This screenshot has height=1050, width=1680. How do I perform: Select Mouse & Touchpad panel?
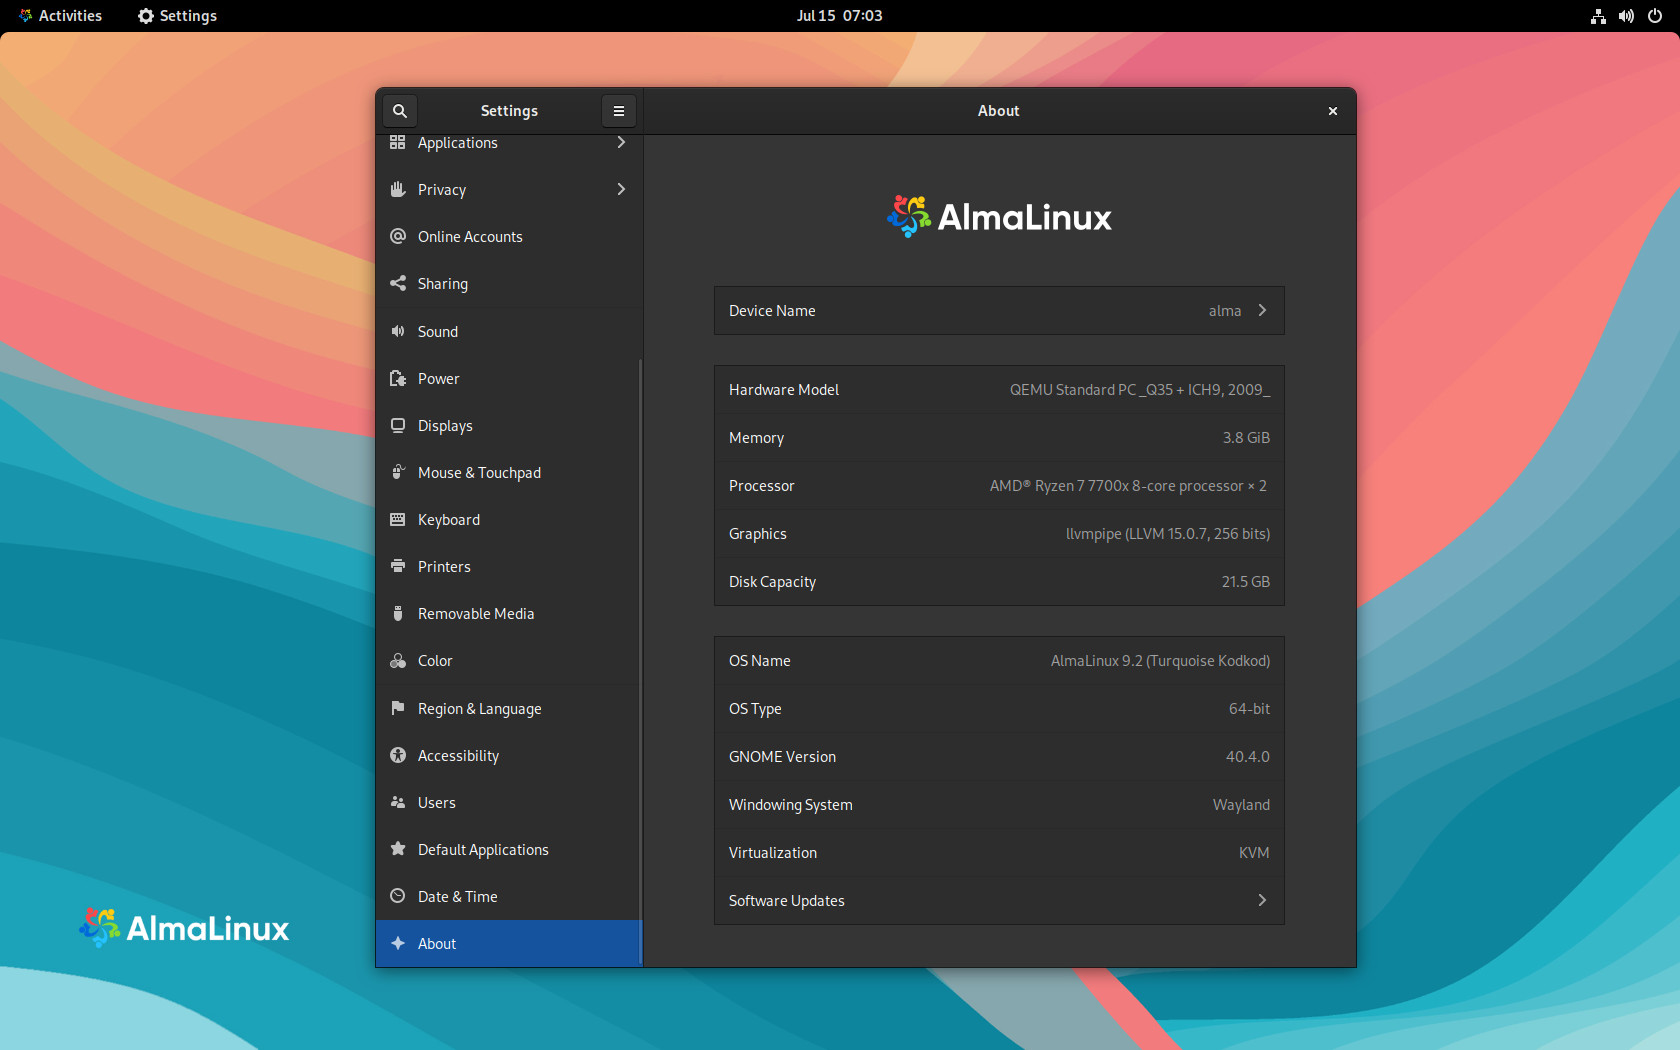509,473
